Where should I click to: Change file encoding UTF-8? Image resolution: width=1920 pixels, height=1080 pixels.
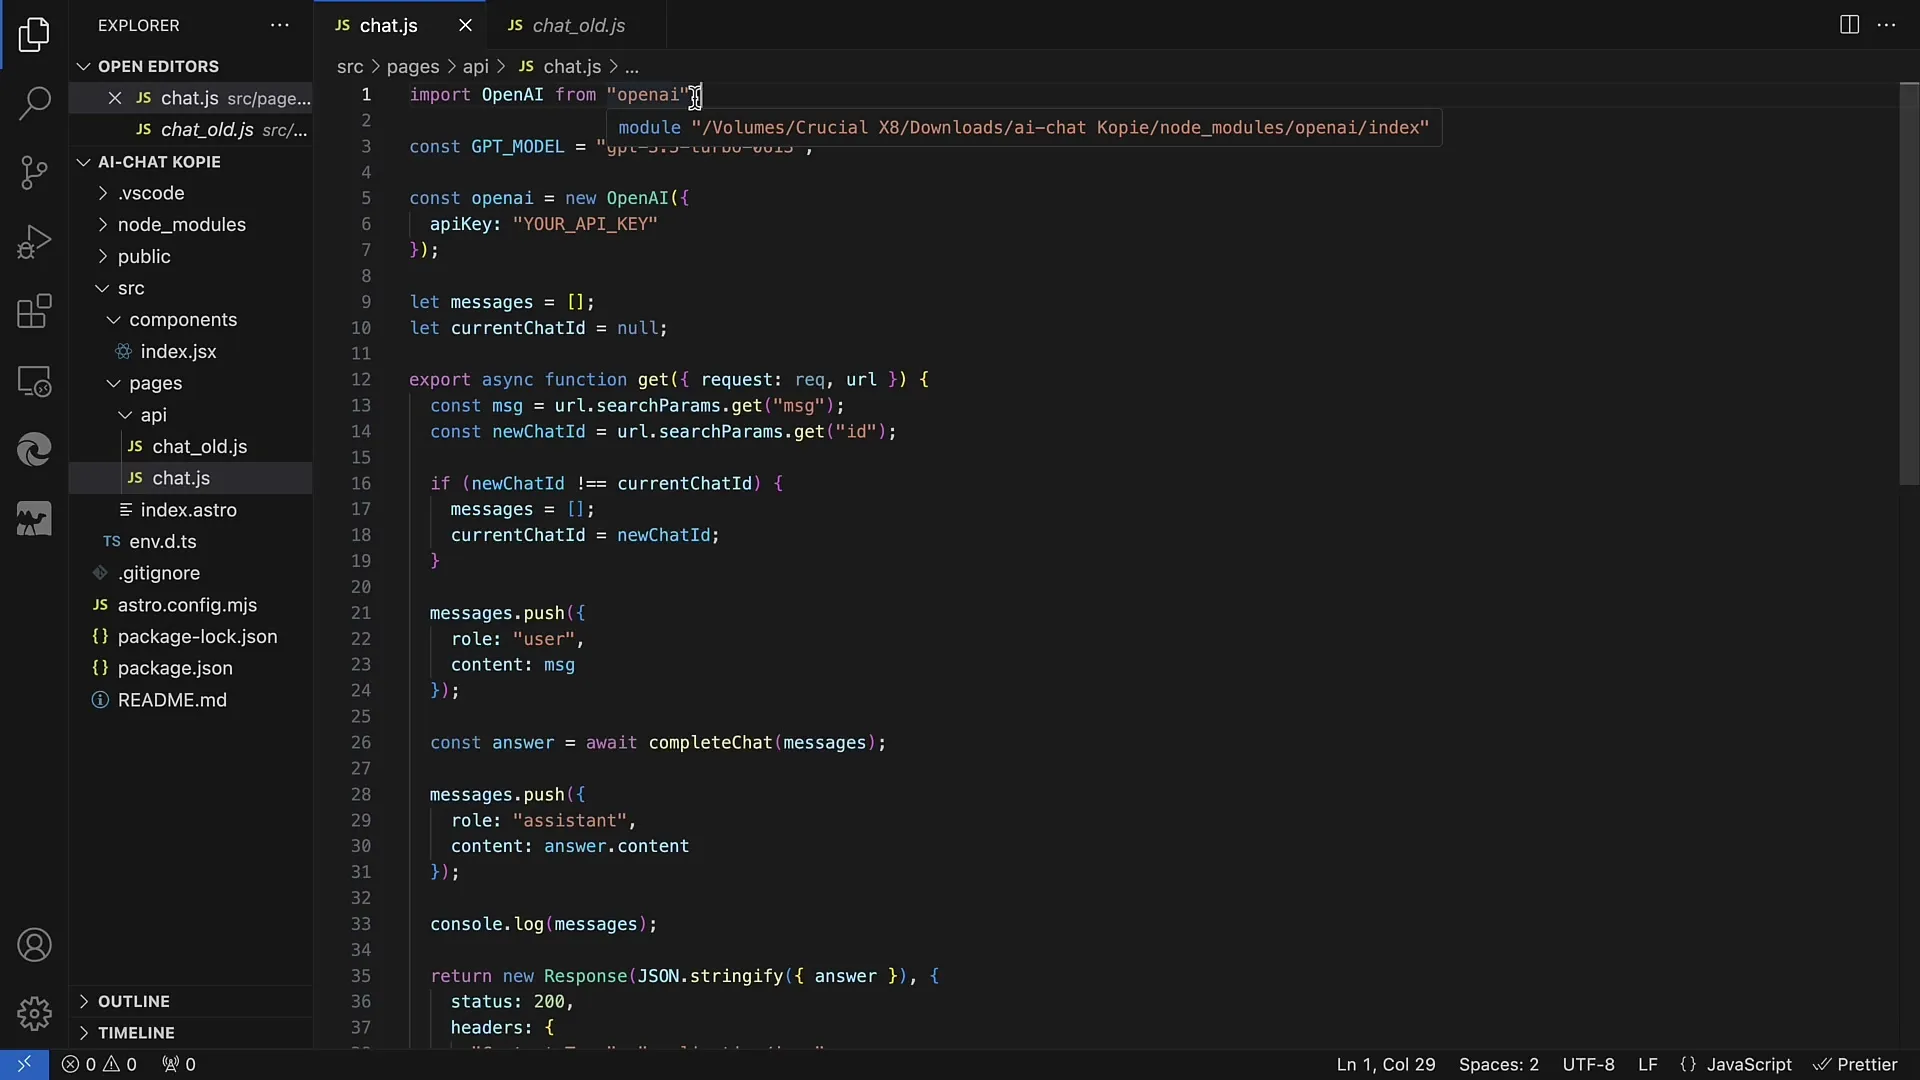click(1588, 1064)
